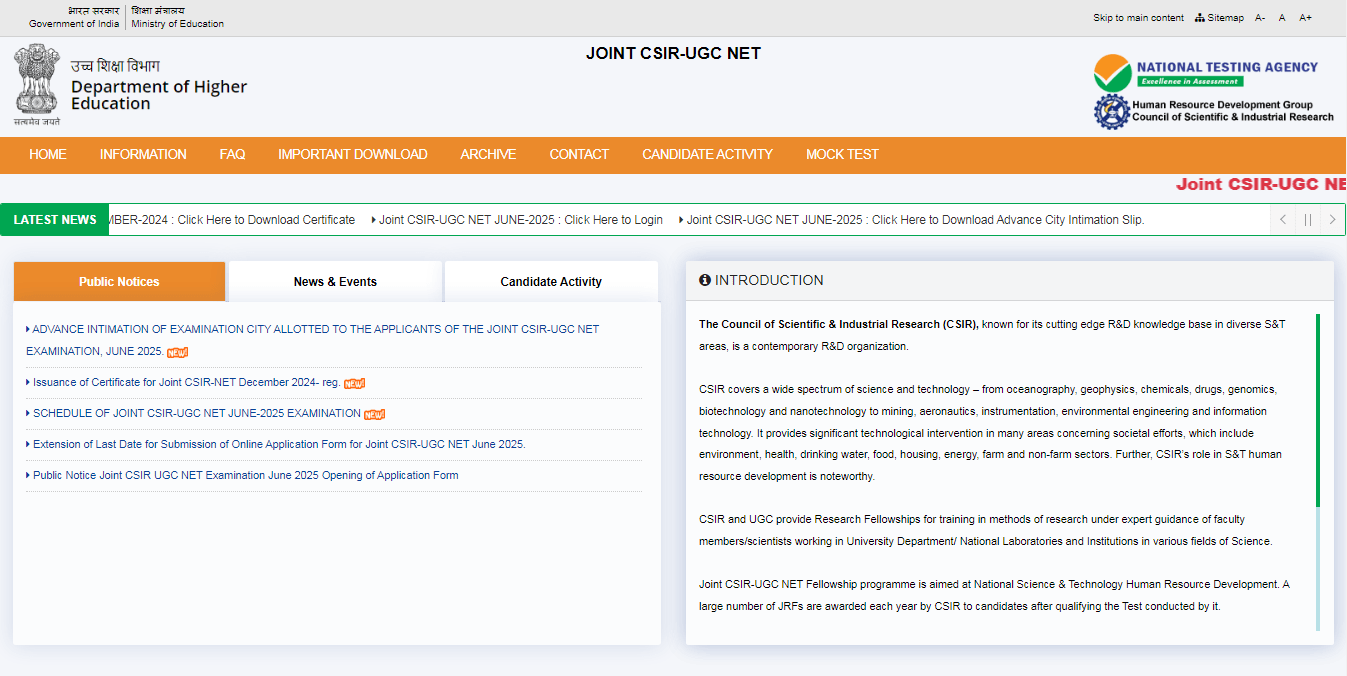Open the INFORMATION menu
1347x676 pixels.
pyautogui.click(x=143, y=155)
